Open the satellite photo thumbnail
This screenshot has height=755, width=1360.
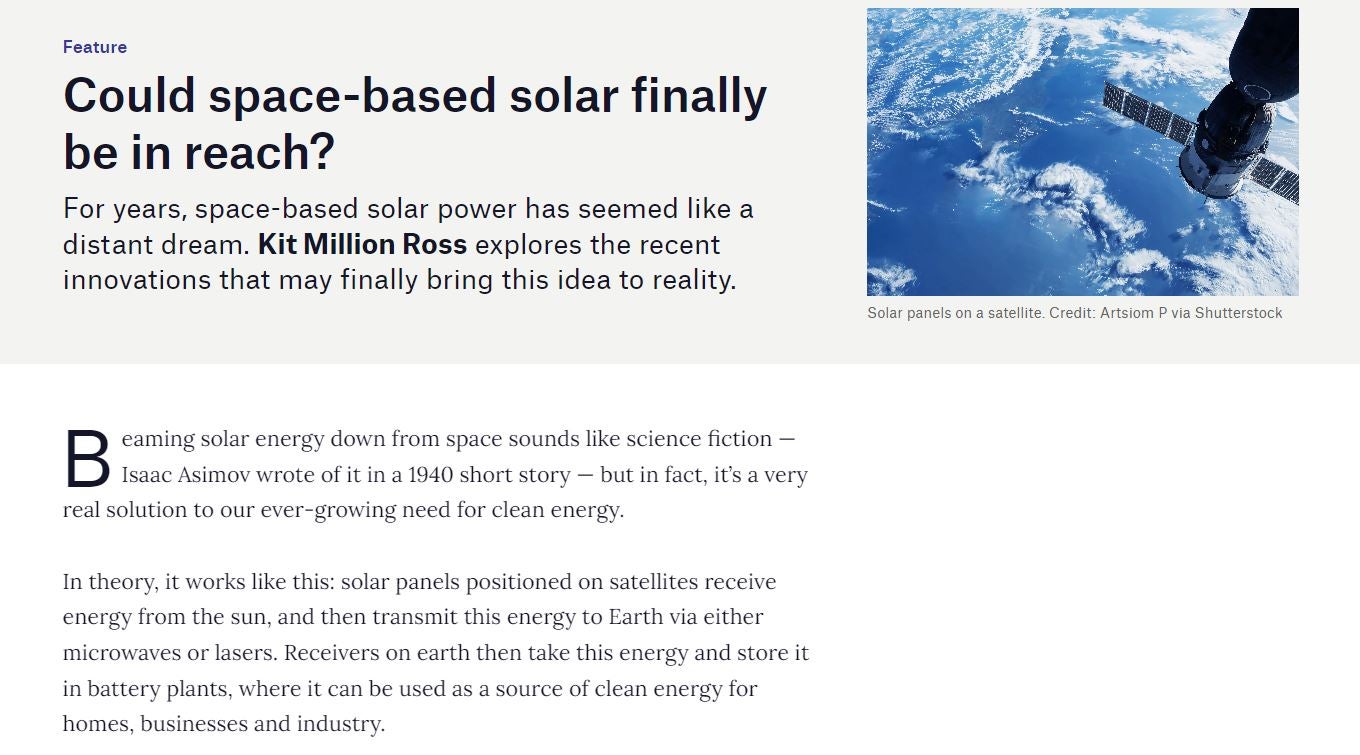[x=1082, y=152]
